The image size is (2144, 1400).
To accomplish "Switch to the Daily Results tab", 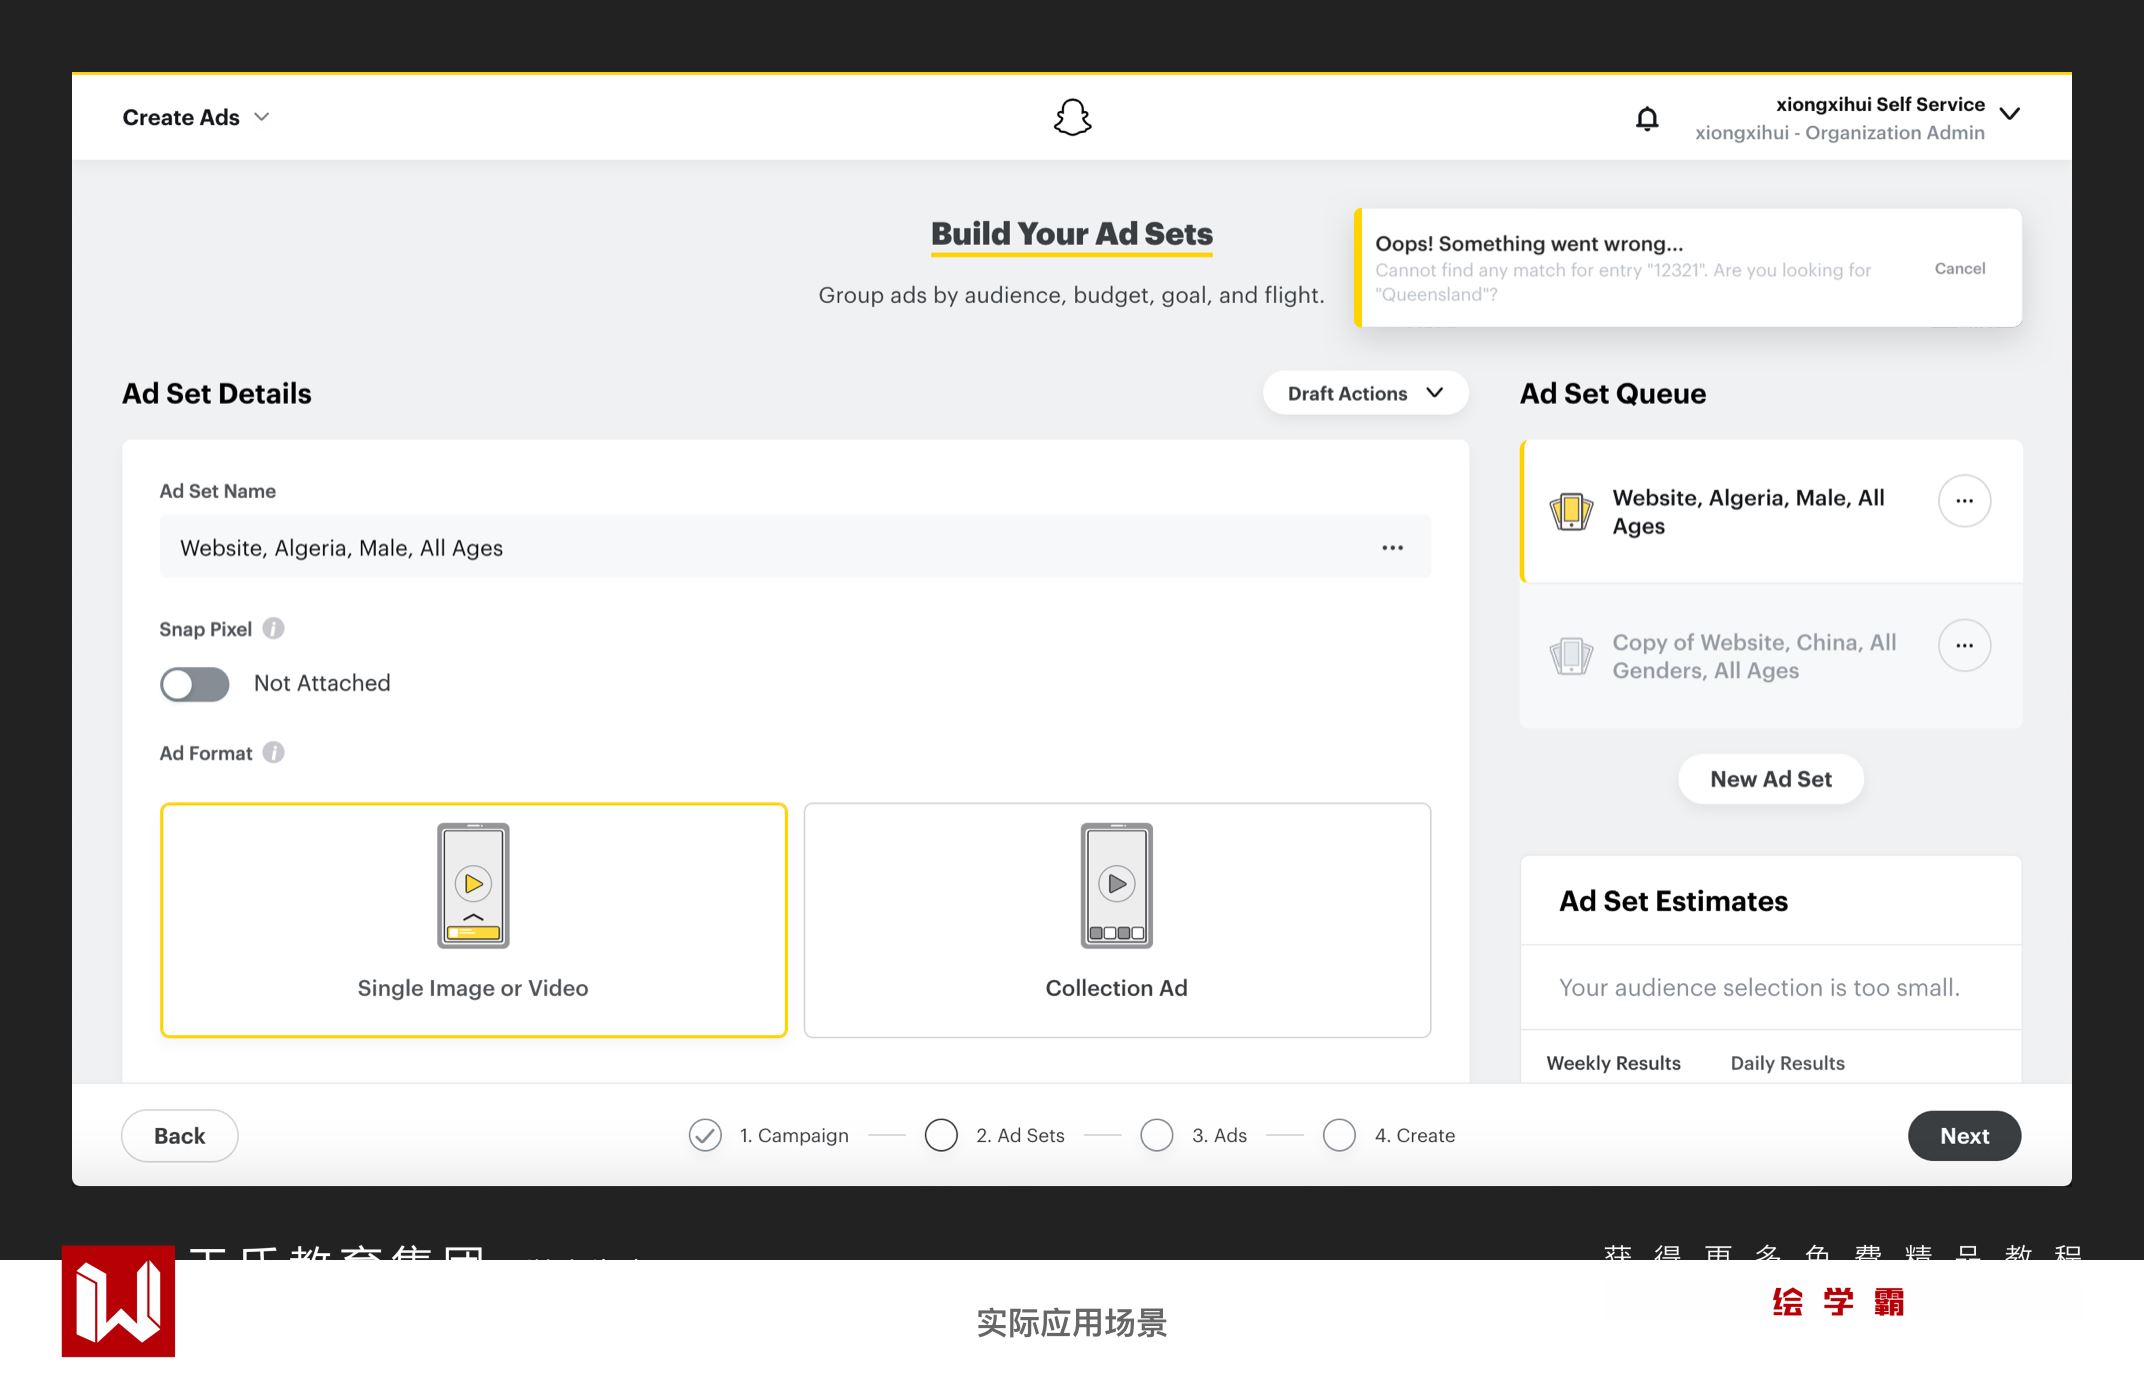I will click(x=1787, y=1062).
